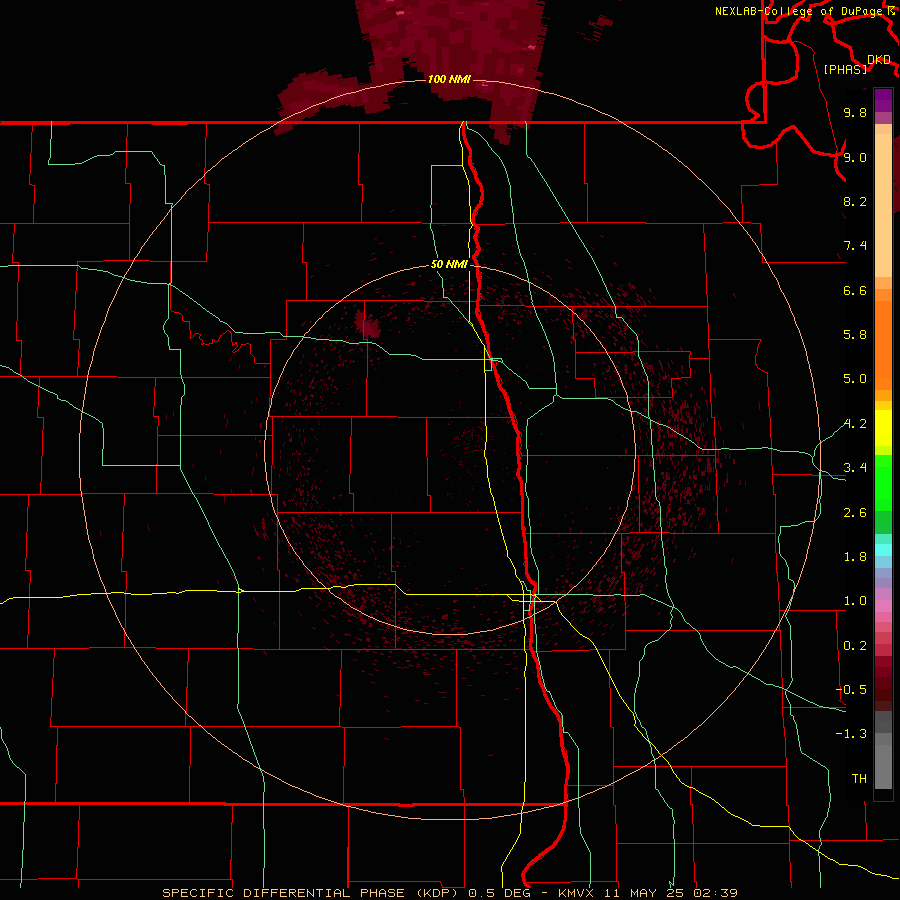Click the -0.5 color scale value
This screenshot has height=900, width=900.
(x=851, y=690)
